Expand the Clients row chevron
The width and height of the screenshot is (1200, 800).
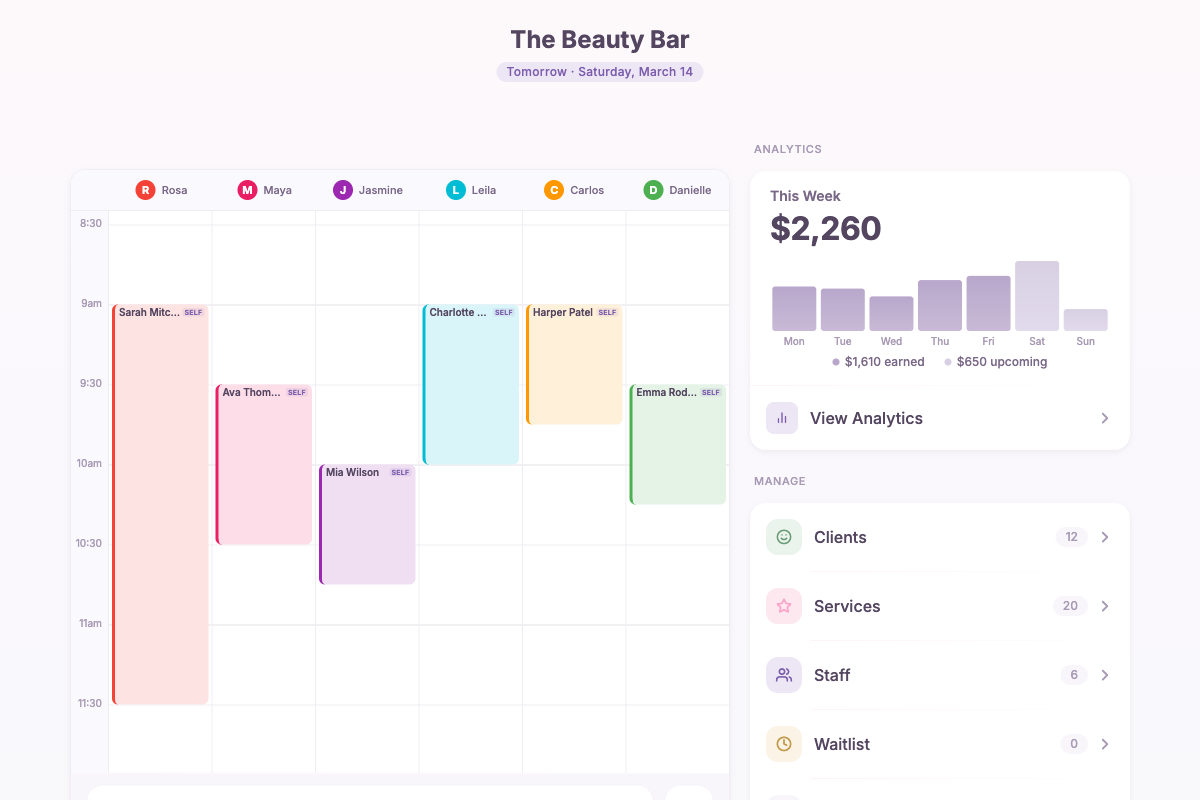tap(1104, 537)
